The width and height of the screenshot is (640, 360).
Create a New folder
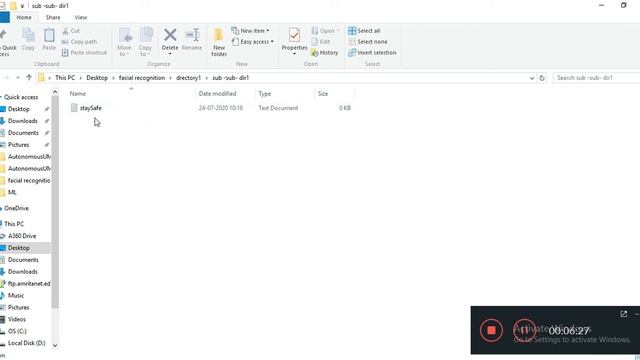(x=219, y=42)
